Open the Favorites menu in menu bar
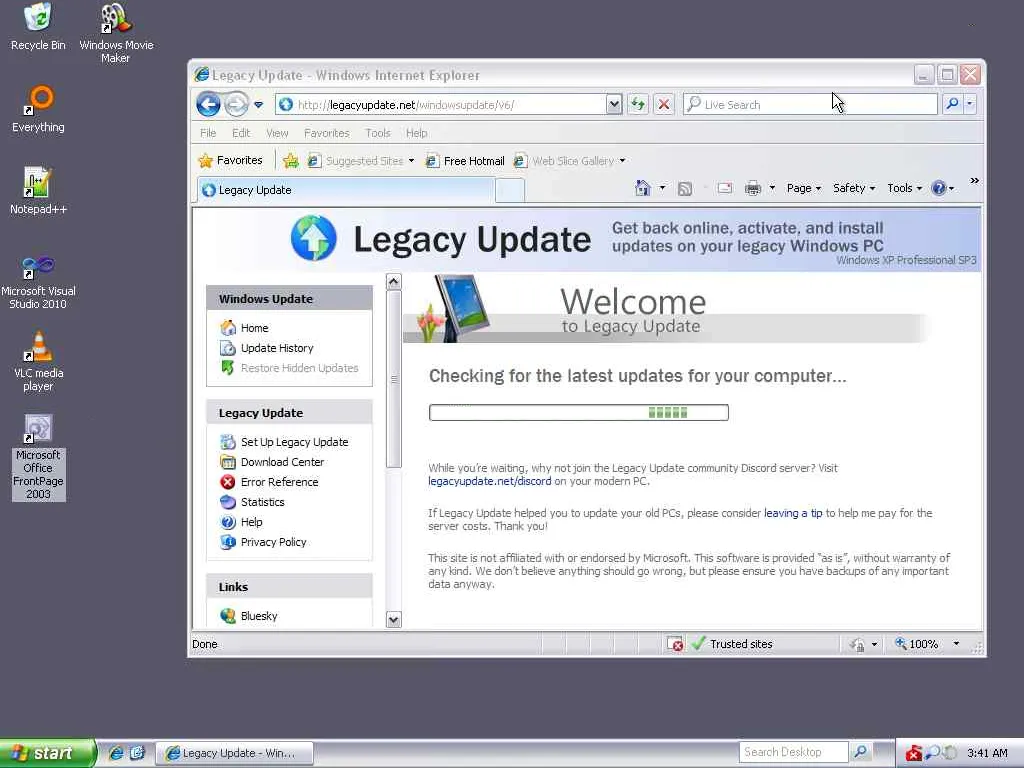This screenshot has width=1024, height=768. [327, 133]
